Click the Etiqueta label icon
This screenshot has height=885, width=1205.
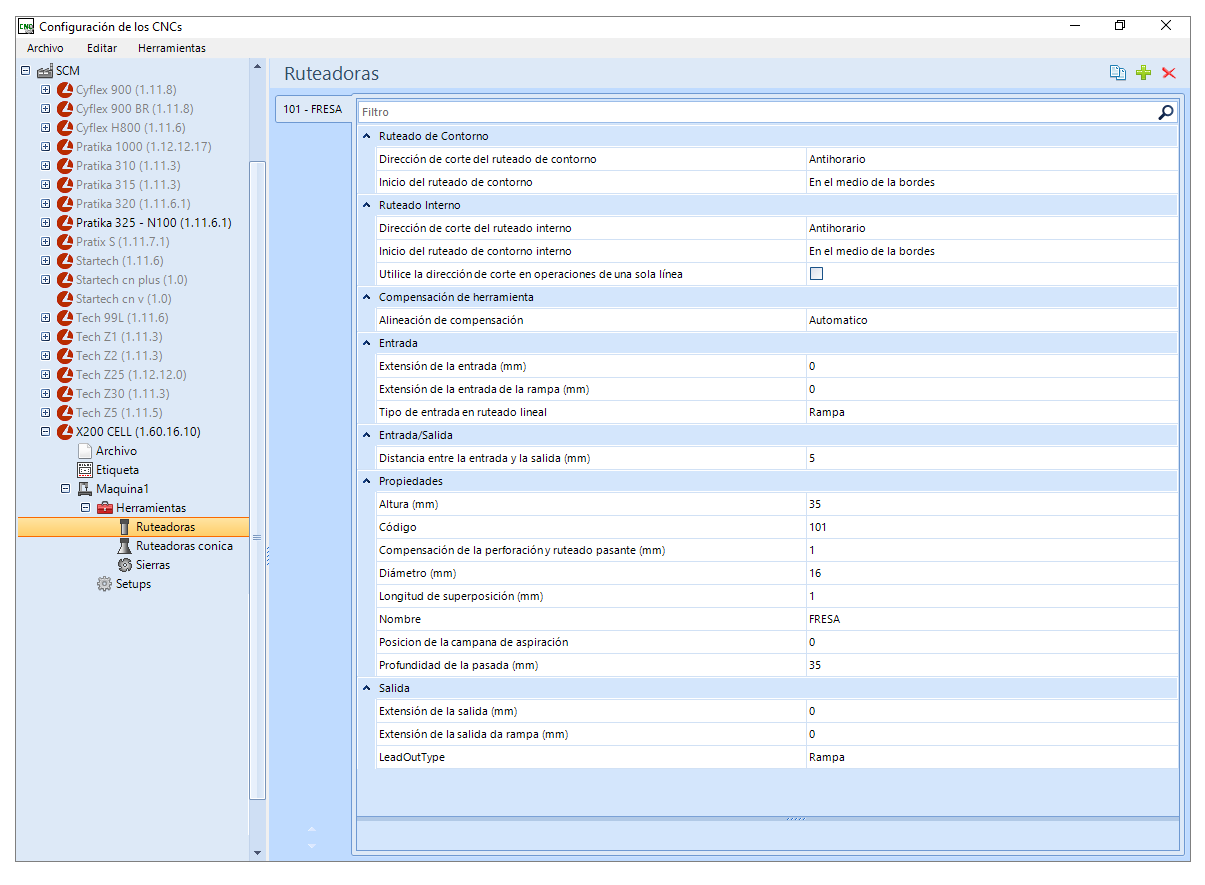coord(85,470)
